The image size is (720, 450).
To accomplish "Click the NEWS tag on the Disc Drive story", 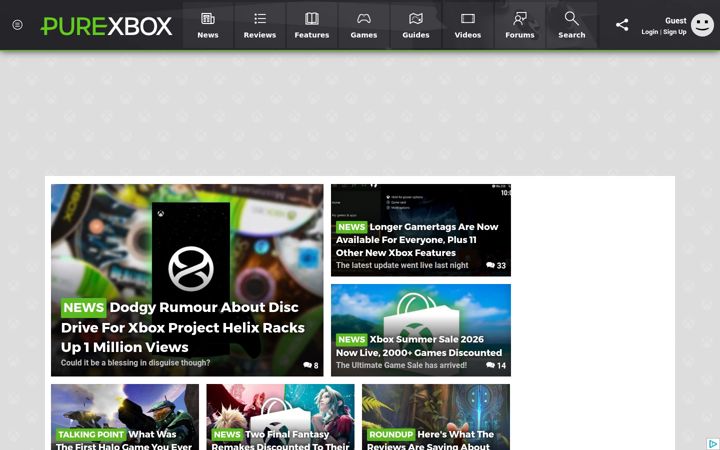I will [x=84, y=307].
